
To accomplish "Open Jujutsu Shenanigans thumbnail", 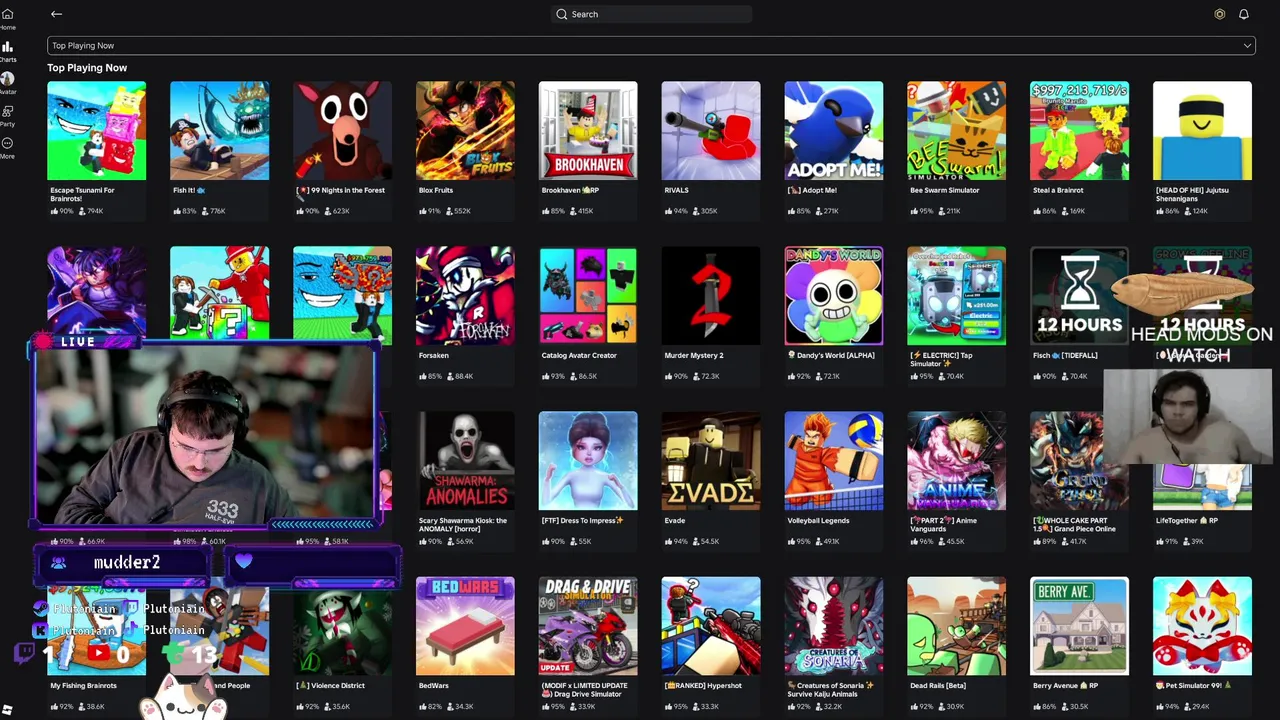I will [1203, 131].
